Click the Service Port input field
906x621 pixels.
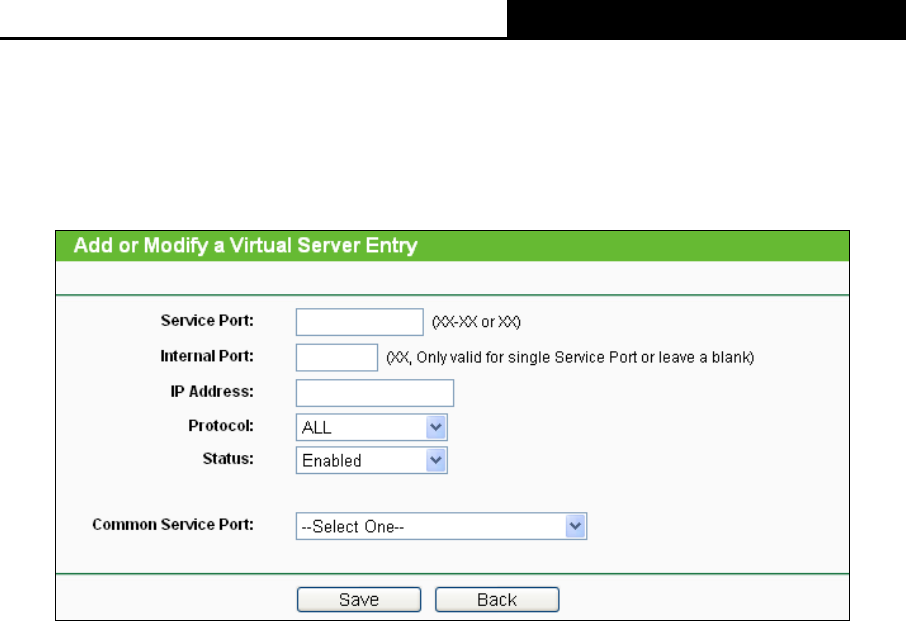tap(359, 322)
